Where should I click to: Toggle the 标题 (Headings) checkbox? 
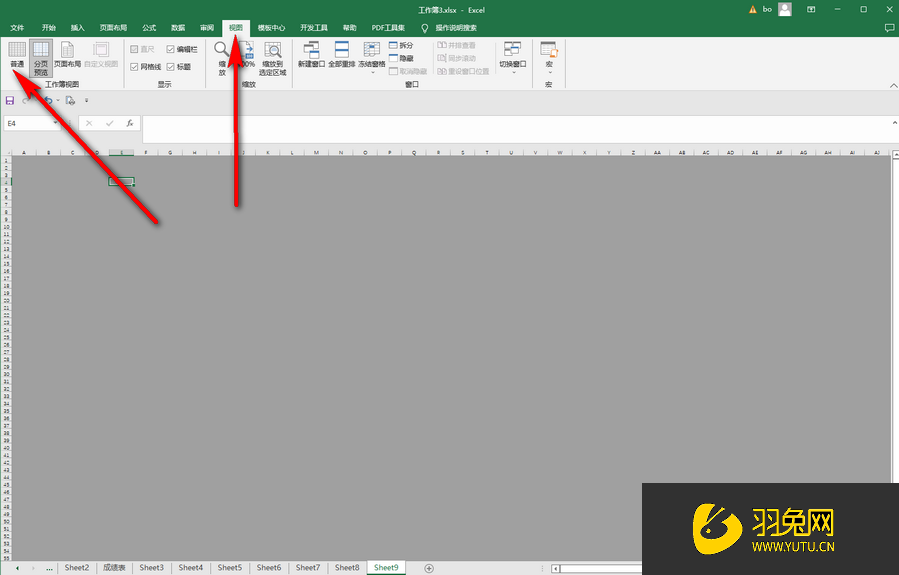pos(171,67)
